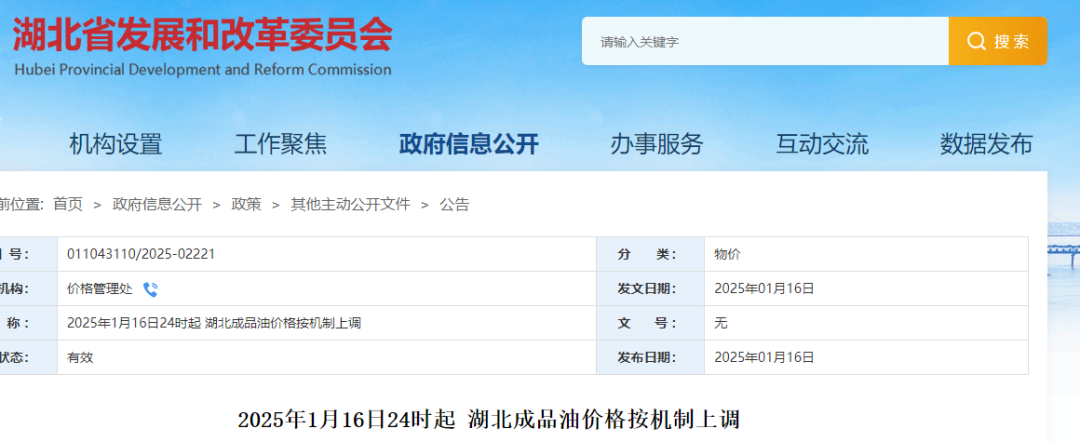Click the phone icon beside 价格管理处
Image resolution: width=1080 pixels, height=442 pixels.
(x=150, y=289)
